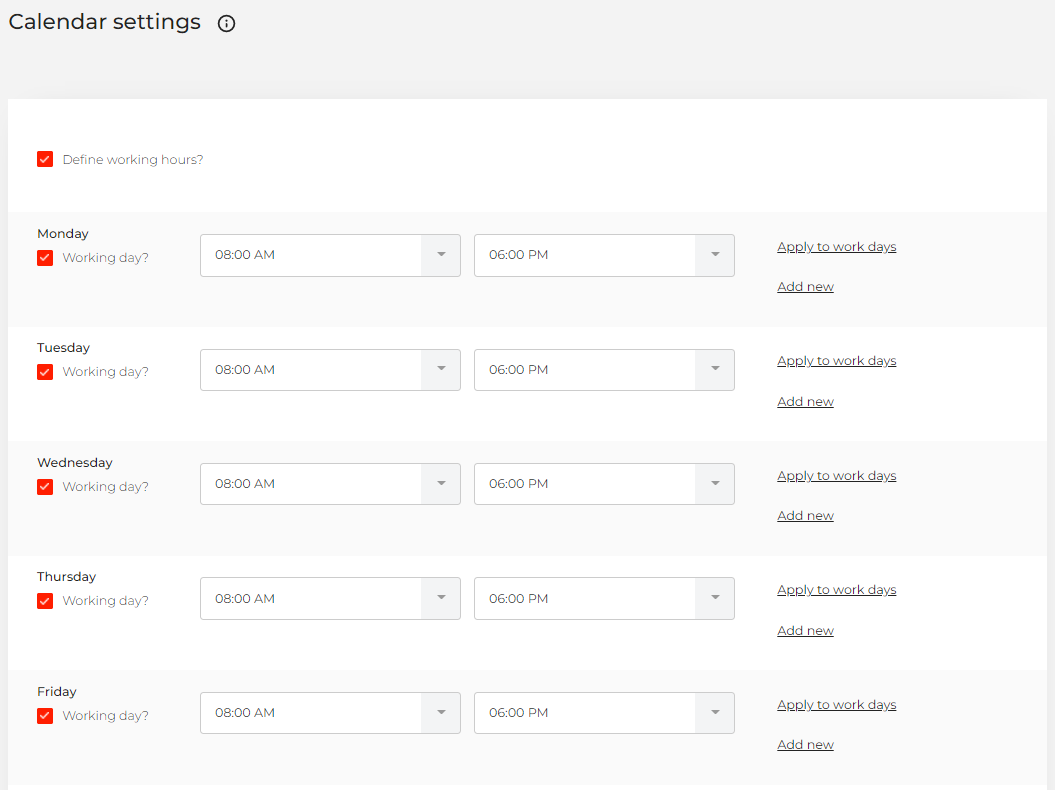Viewport: 1055px width, 790px height.
Task: Select Apply to work days for Wednesday
Action: pos(836,475)
